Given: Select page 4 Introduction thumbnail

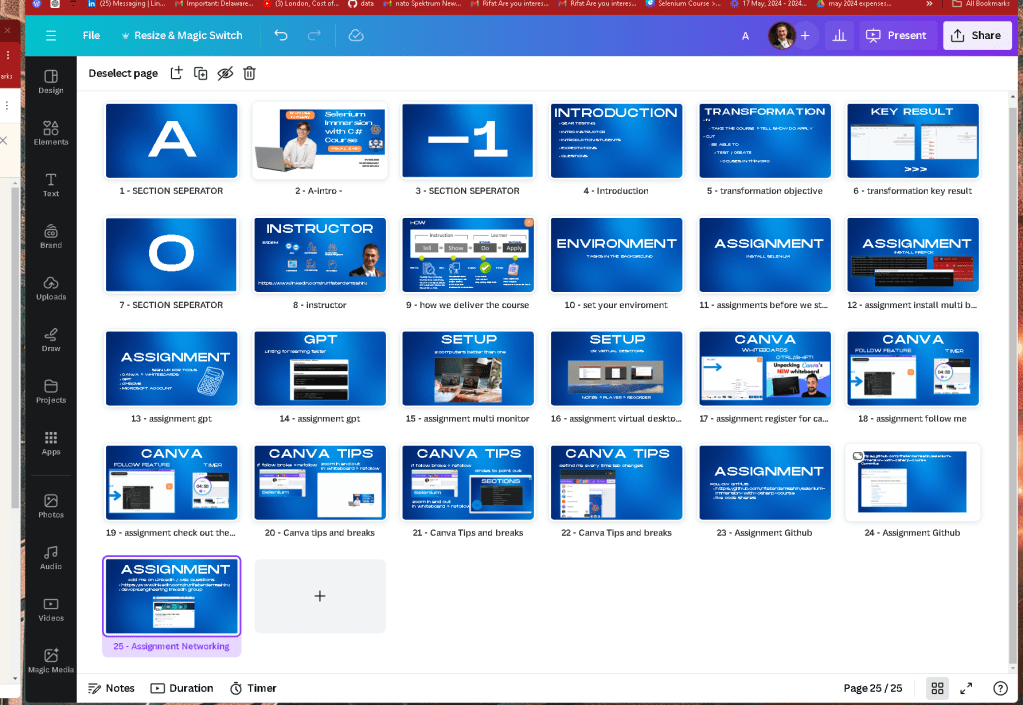Looking at the screenshot, I should 617,141.
